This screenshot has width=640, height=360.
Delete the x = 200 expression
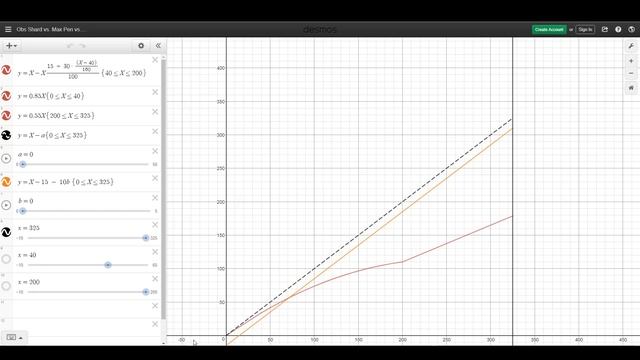point(155,279)
